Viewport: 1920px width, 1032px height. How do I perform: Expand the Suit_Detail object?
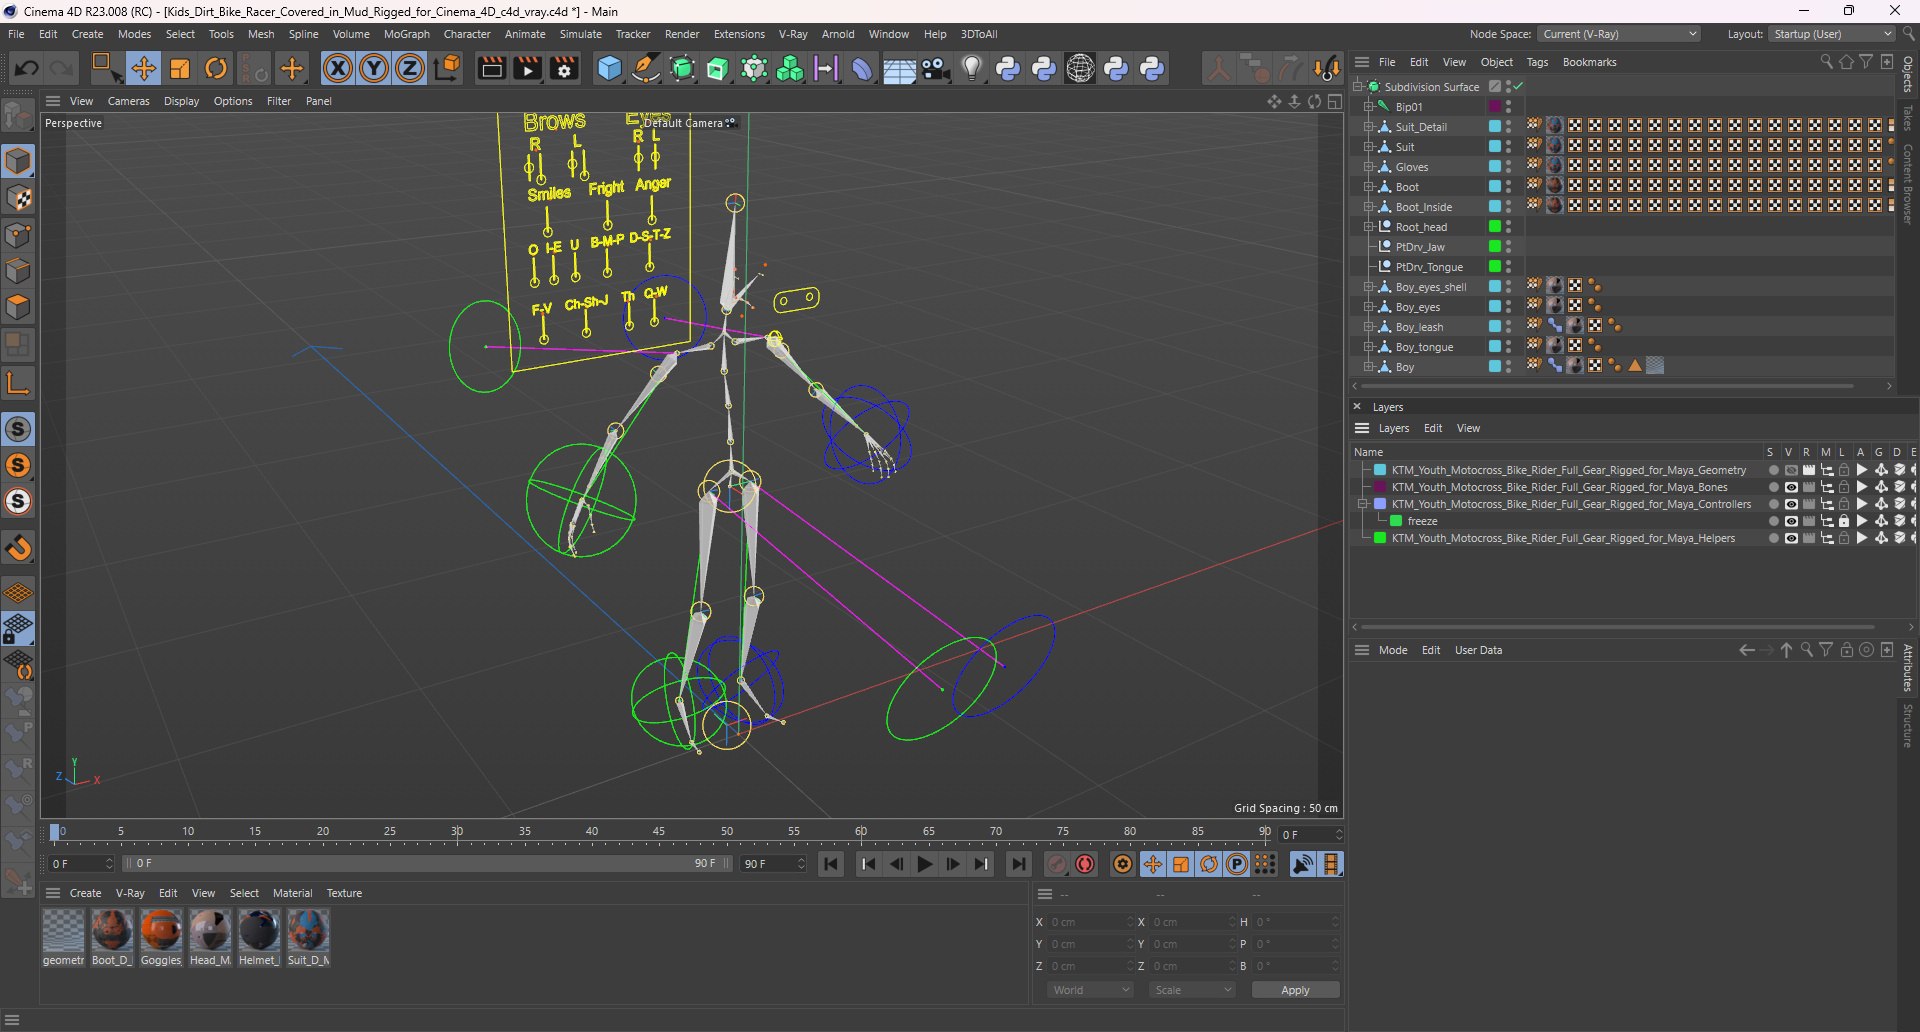point(1368,127)
